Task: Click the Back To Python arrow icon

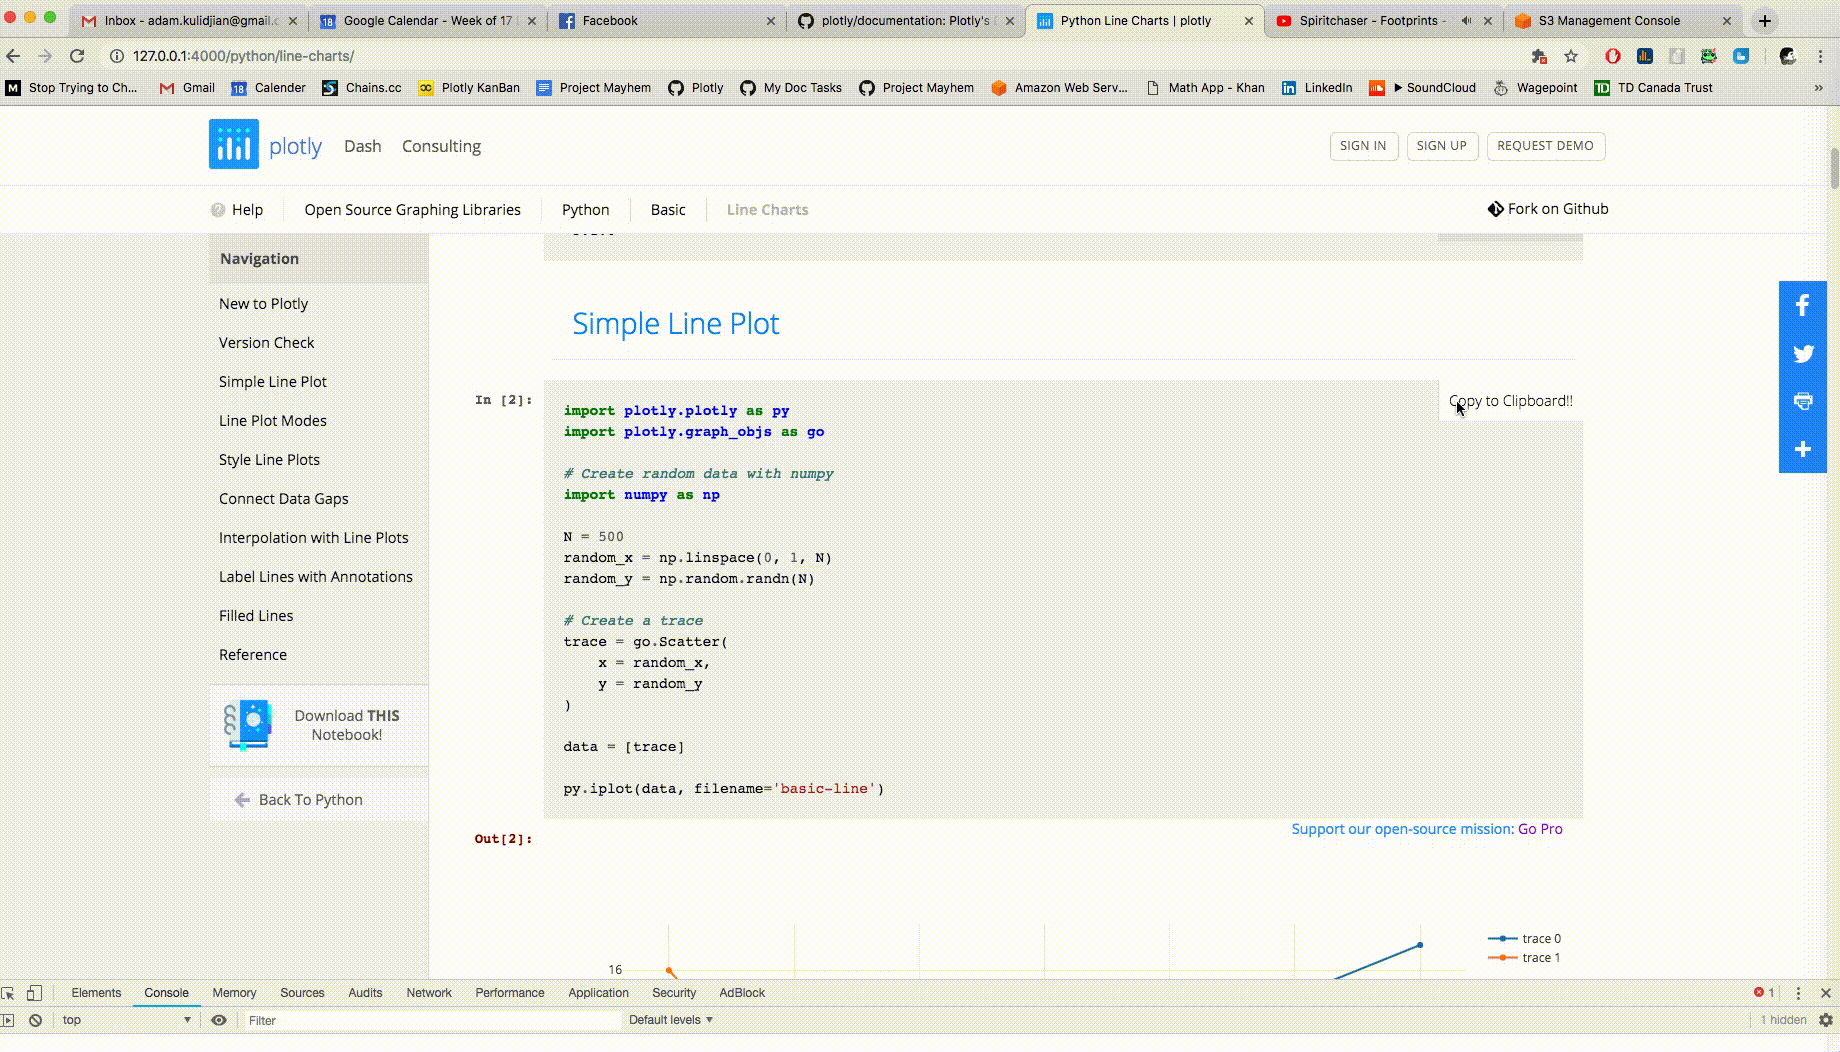Action: coord(242,800)
